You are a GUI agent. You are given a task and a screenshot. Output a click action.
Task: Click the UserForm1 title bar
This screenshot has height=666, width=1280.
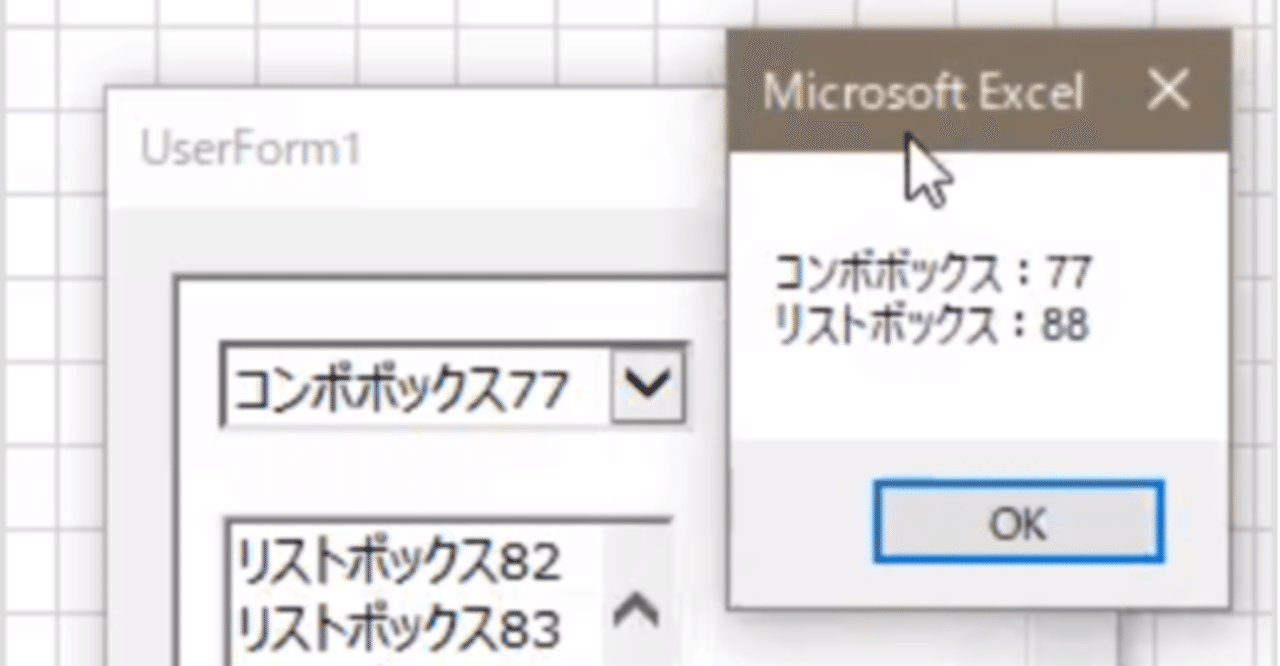(416, 150)
